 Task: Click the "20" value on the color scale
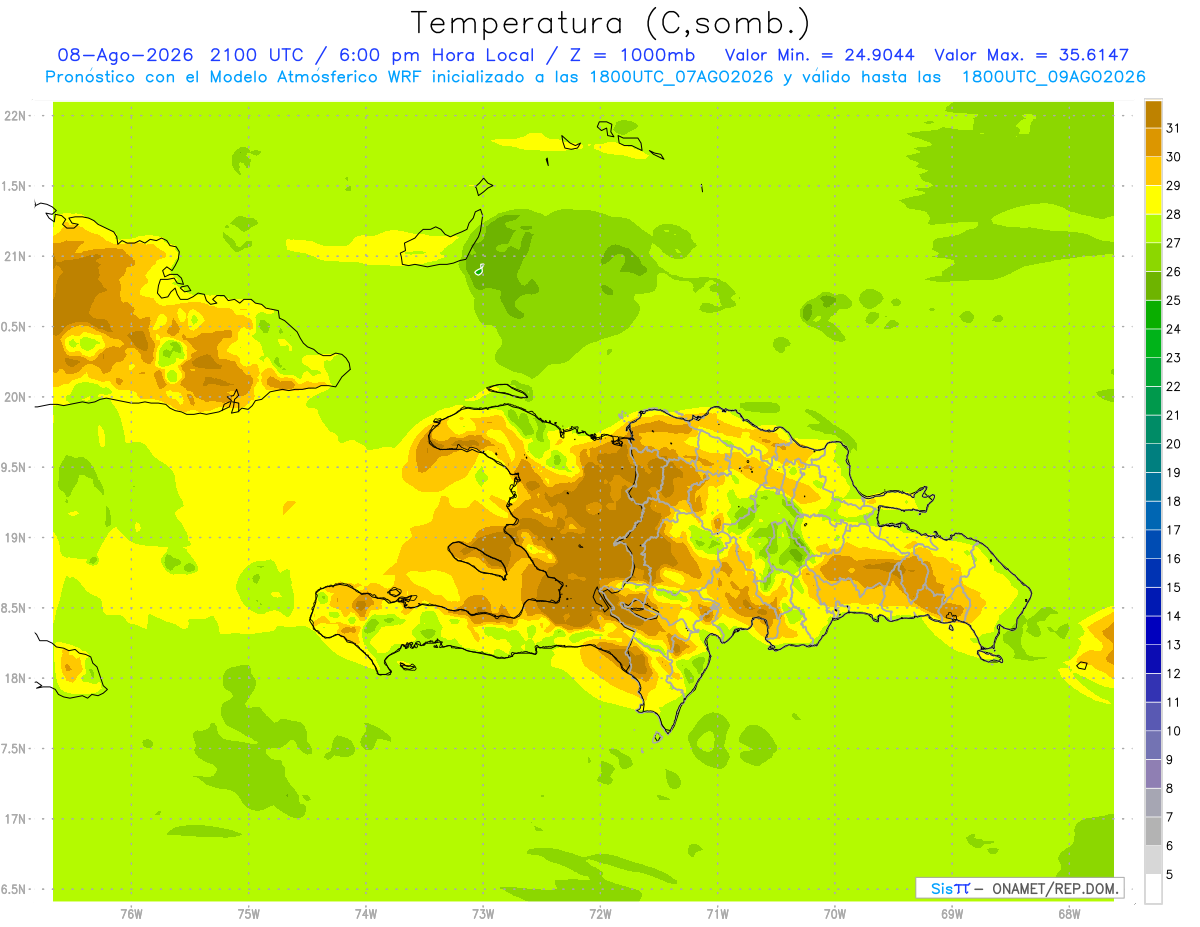[x=1174, y=444]
